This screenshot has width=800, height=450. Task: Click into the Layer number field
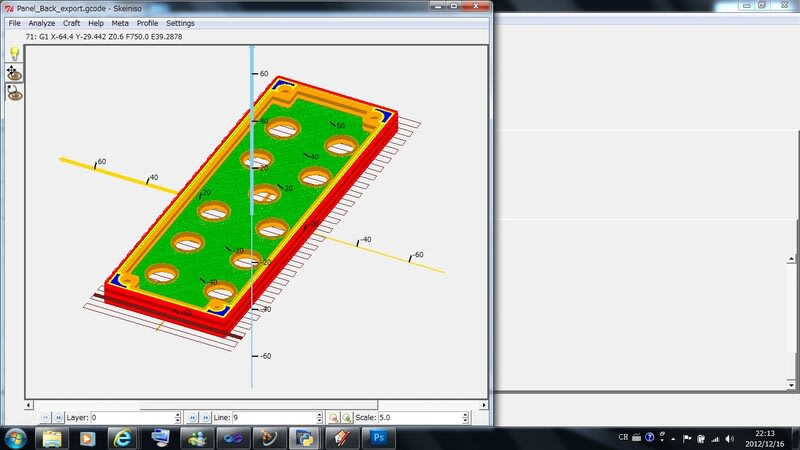click(132, 418)
